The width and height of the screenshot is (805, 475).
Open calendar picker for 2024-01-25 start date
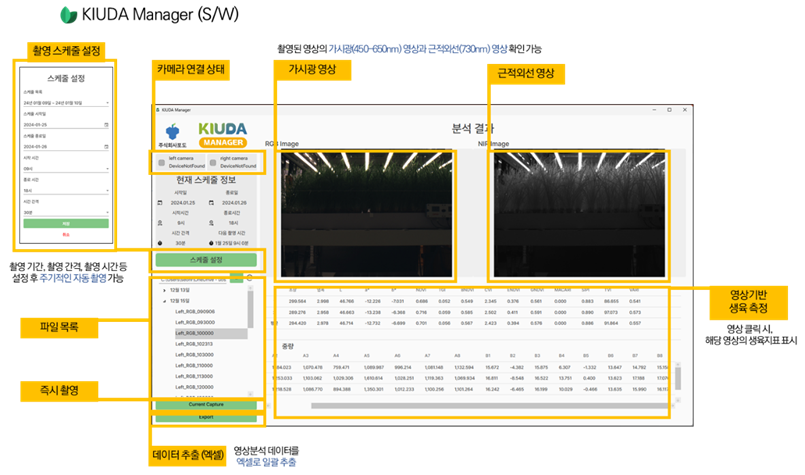click(x=106, y=125)
